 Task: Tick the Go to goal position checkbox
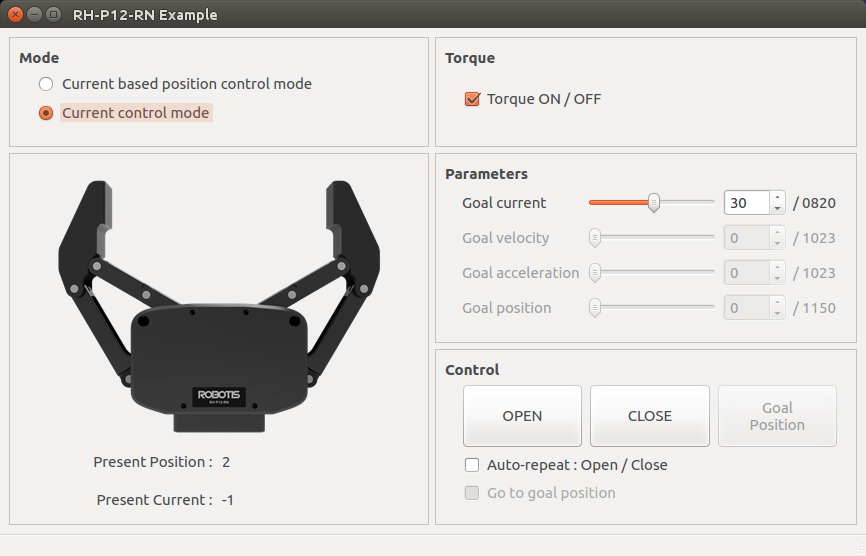pos(473,493)
